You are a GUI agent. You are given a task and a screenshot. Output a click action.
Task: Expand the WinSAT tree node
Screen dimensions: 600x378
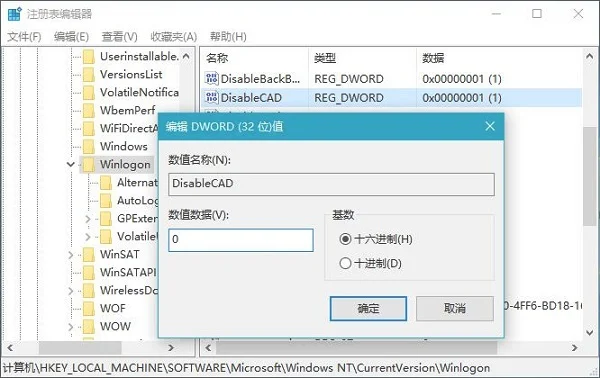(x=70, y=254)
